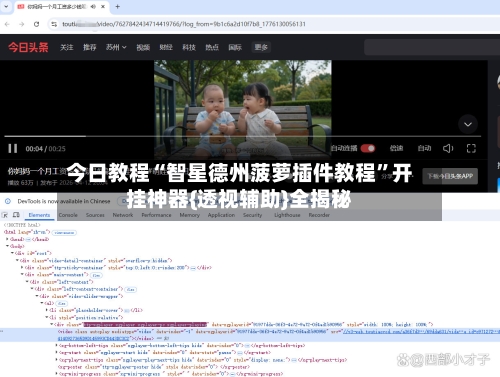
Task: Click the flex badge beside left-content-container
Action: pos(131,289)
